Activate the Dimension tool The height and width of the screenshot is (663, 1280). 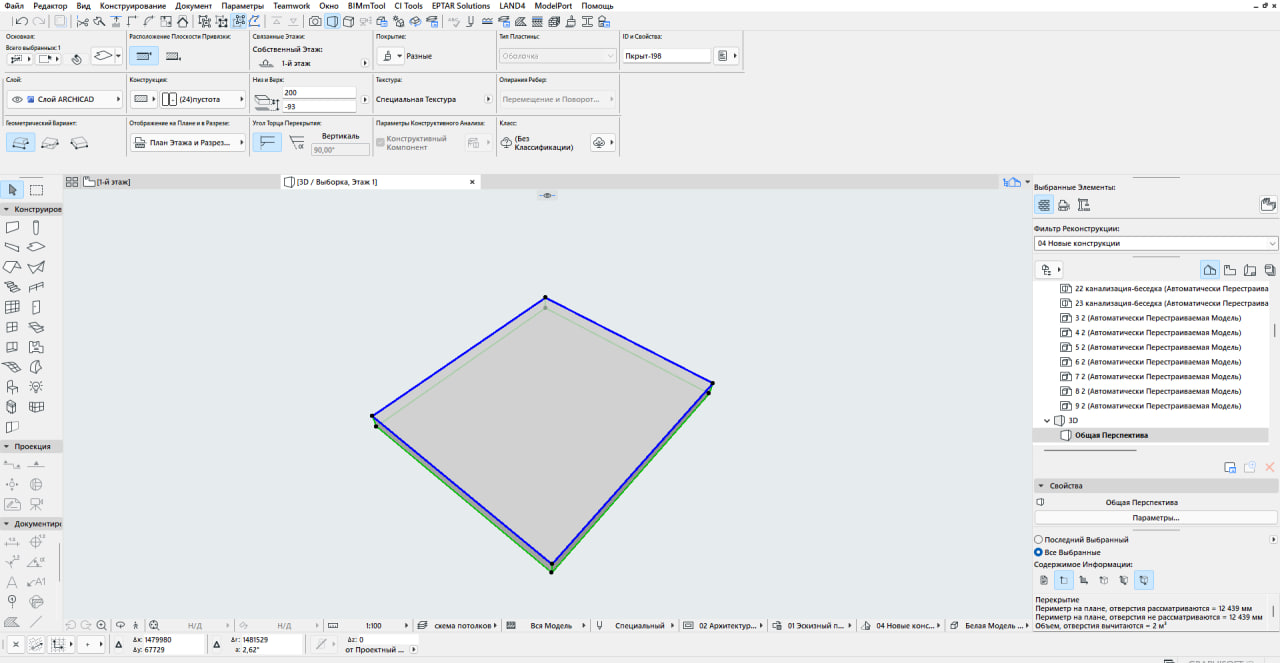[13, 541]
